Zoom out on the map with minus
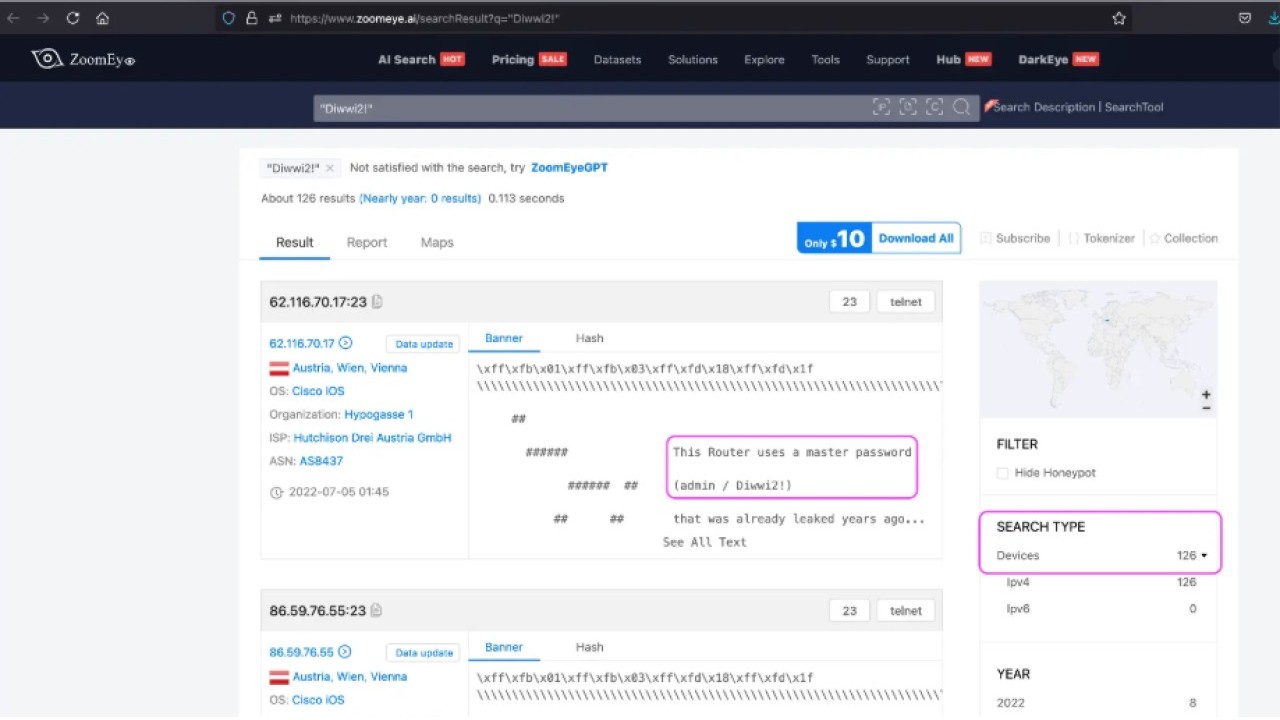 1206,407
